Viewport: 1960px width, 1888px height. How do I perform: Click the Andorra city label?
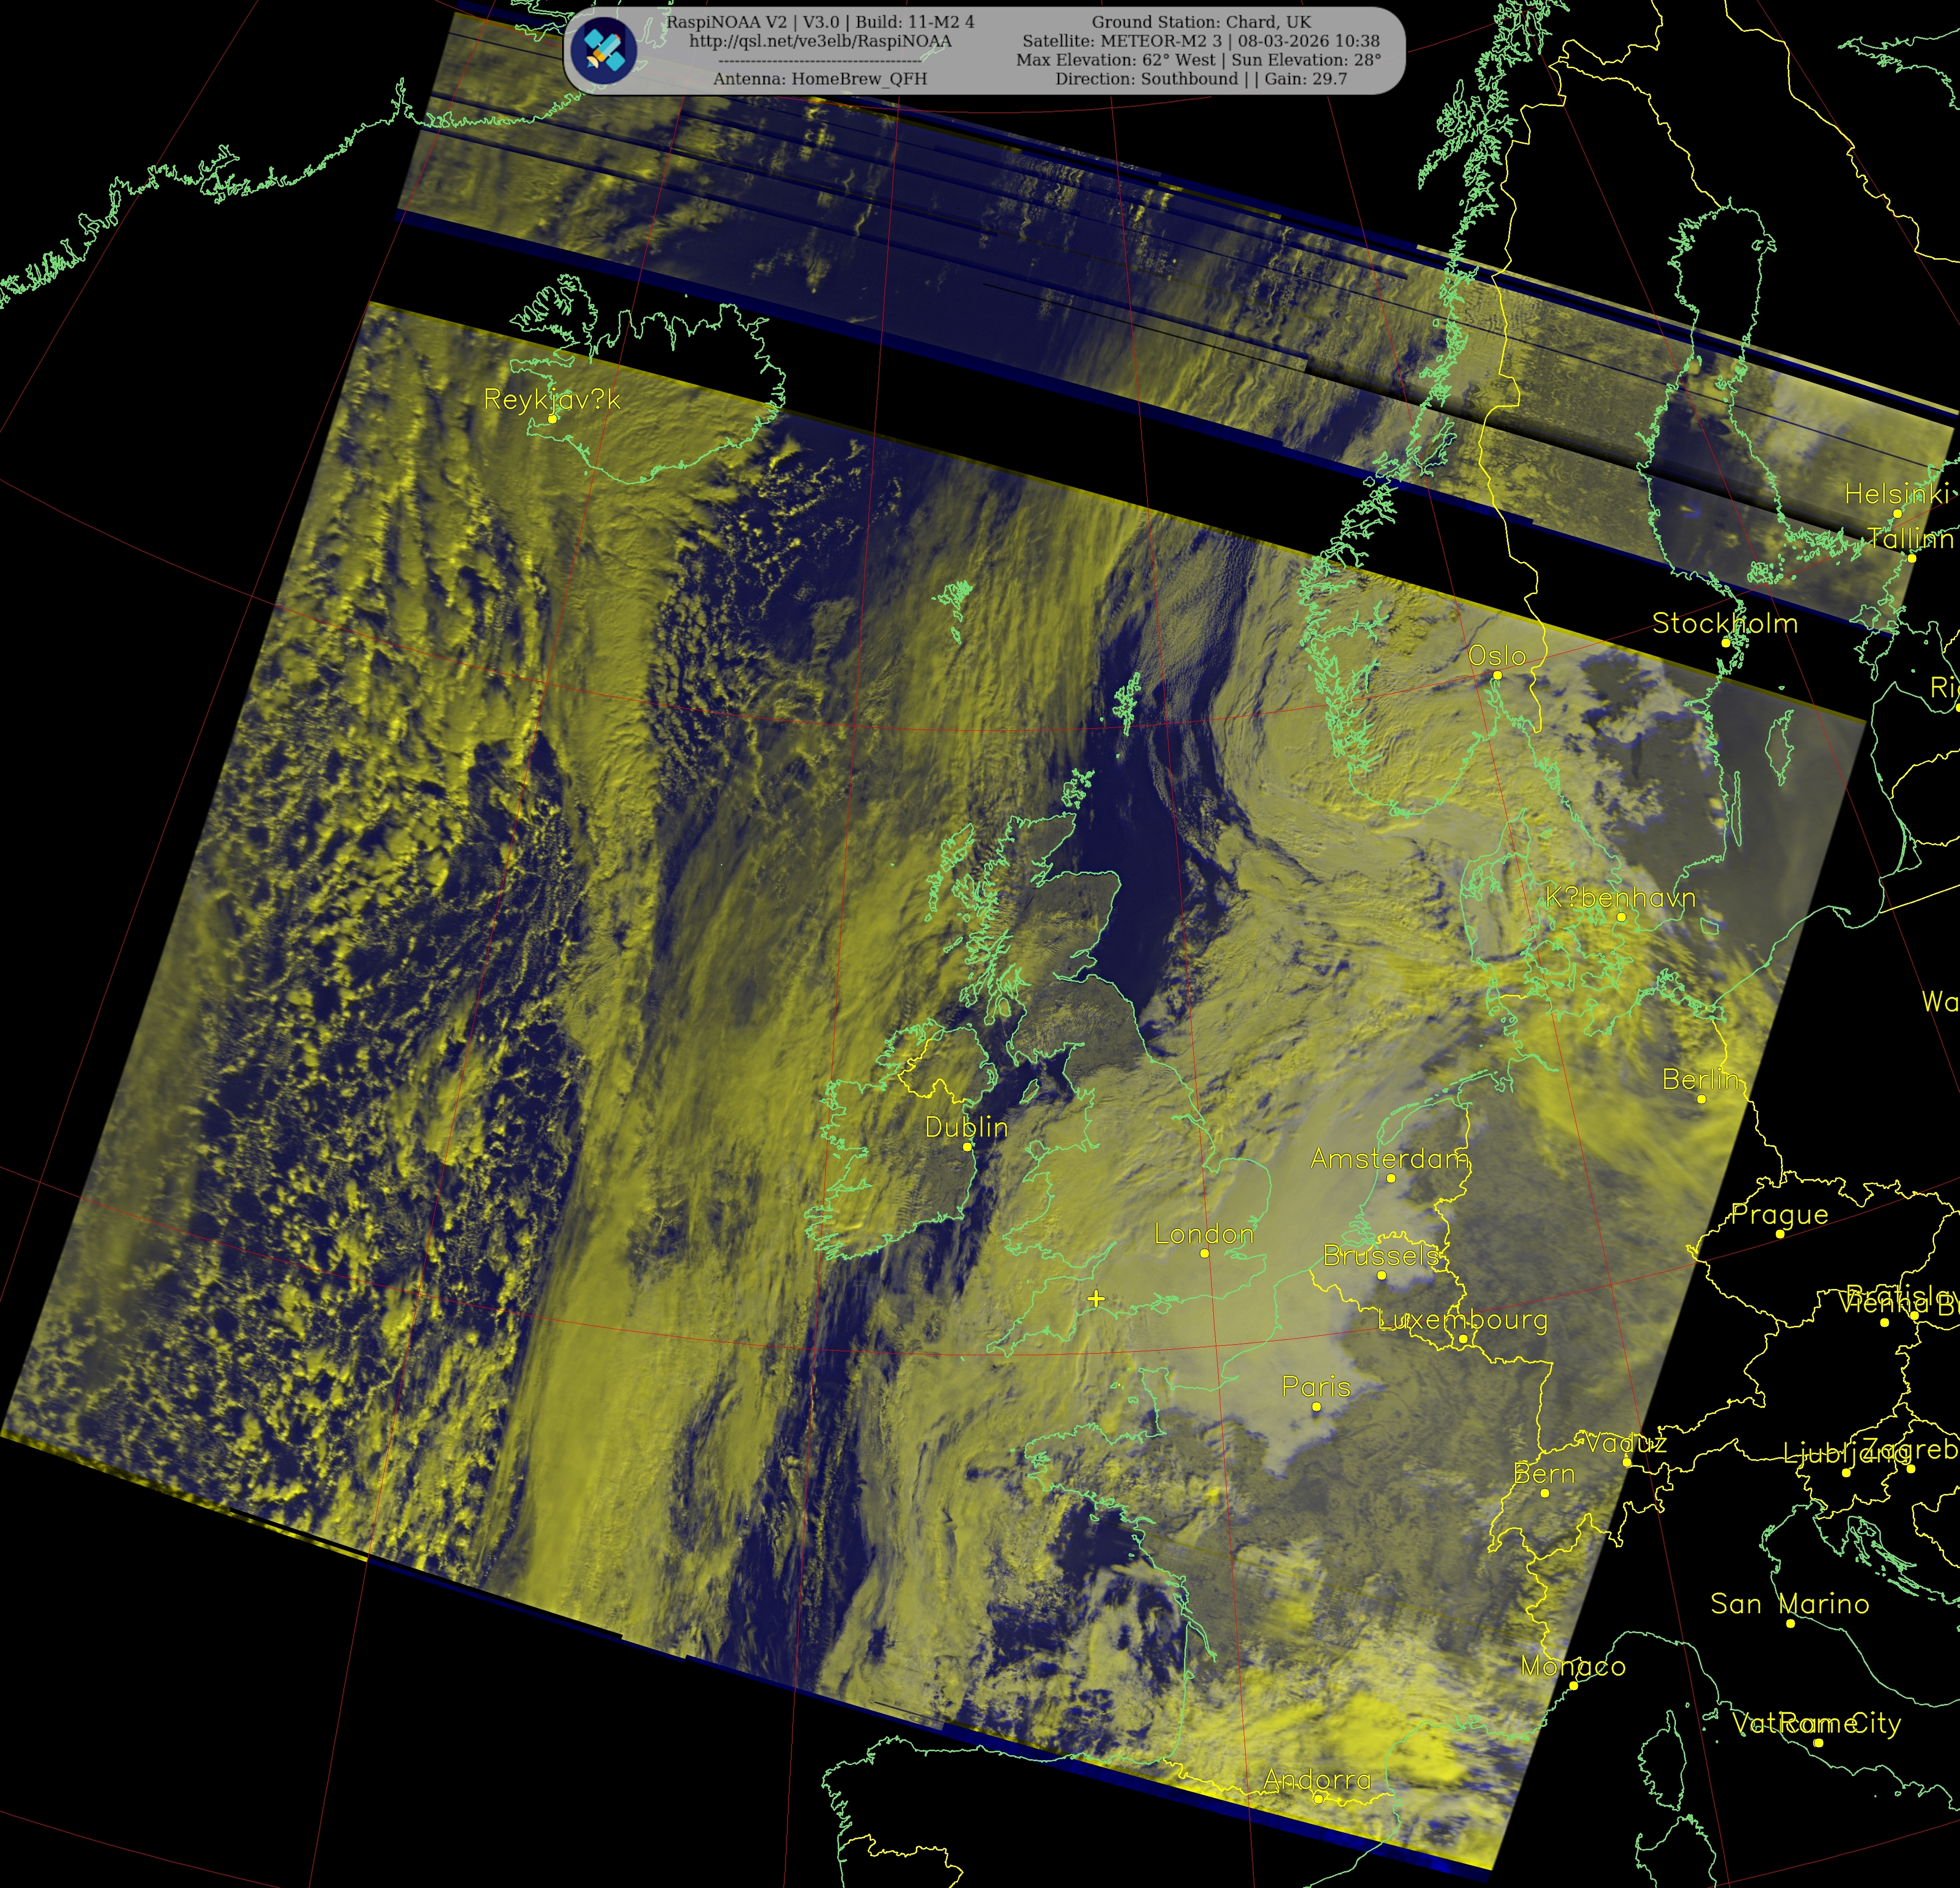[x=1316, y=1780]
